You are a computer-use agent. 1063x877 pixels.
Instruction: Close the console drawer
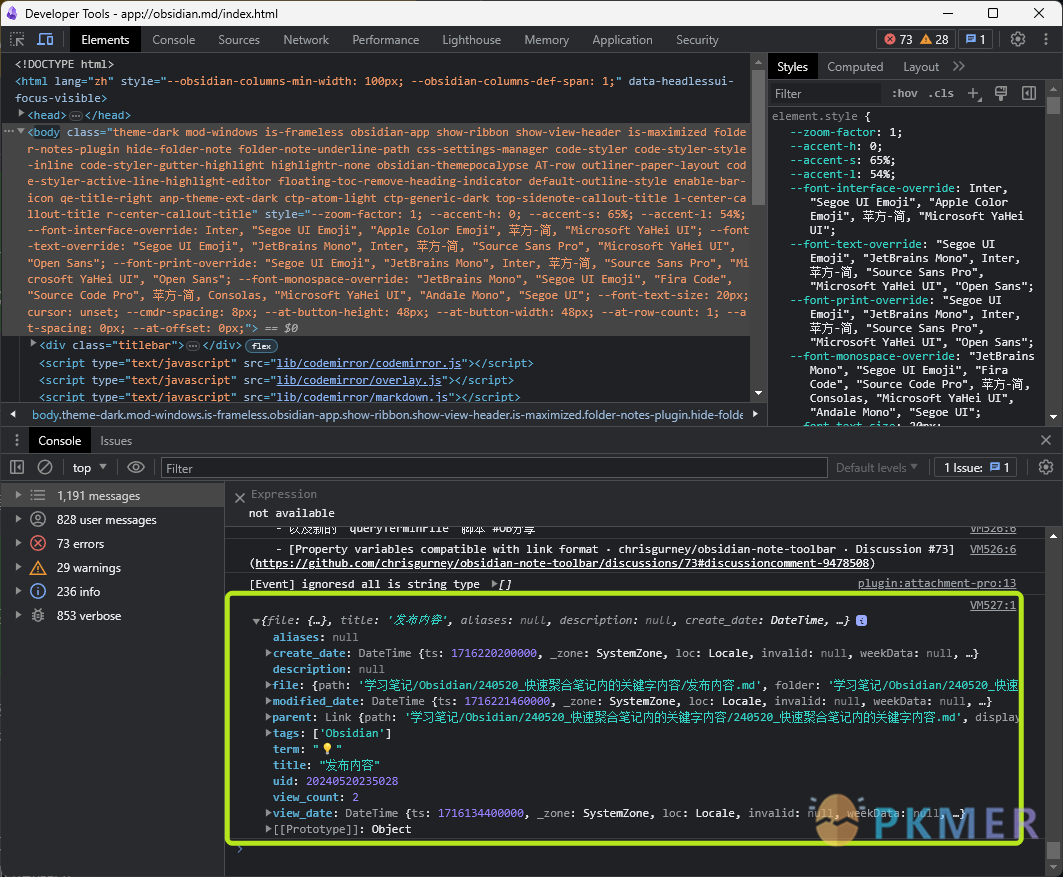(1045, 441)
